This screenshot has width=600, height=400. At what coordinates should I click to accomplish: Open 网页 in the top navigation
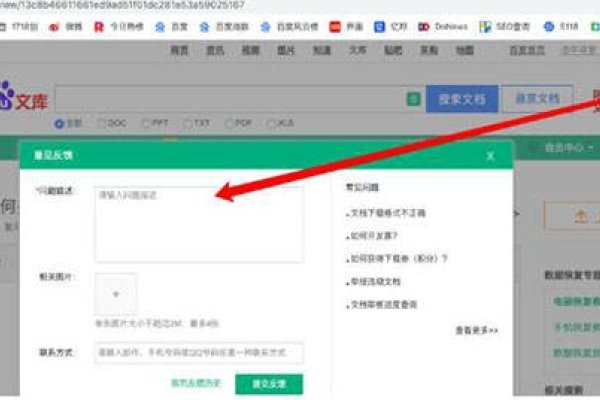tap(179, 50)
